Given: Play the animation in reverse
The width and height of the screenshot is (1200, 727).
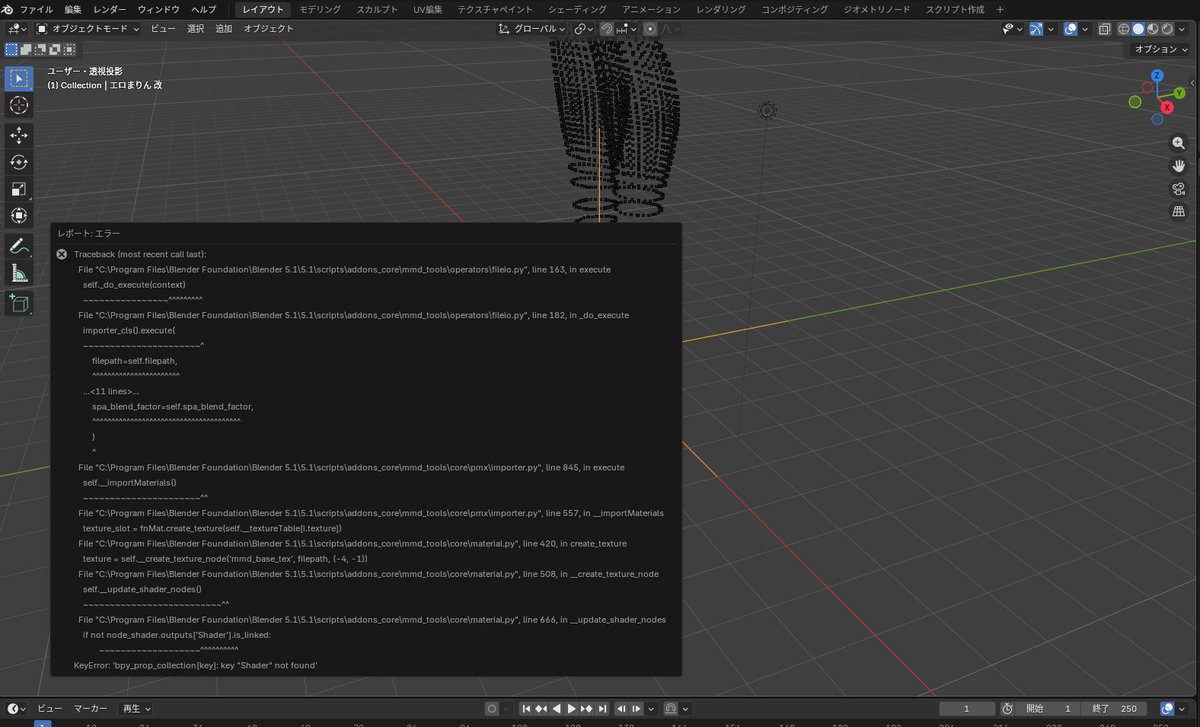Looking at the screenshot, I should (557, 708).
